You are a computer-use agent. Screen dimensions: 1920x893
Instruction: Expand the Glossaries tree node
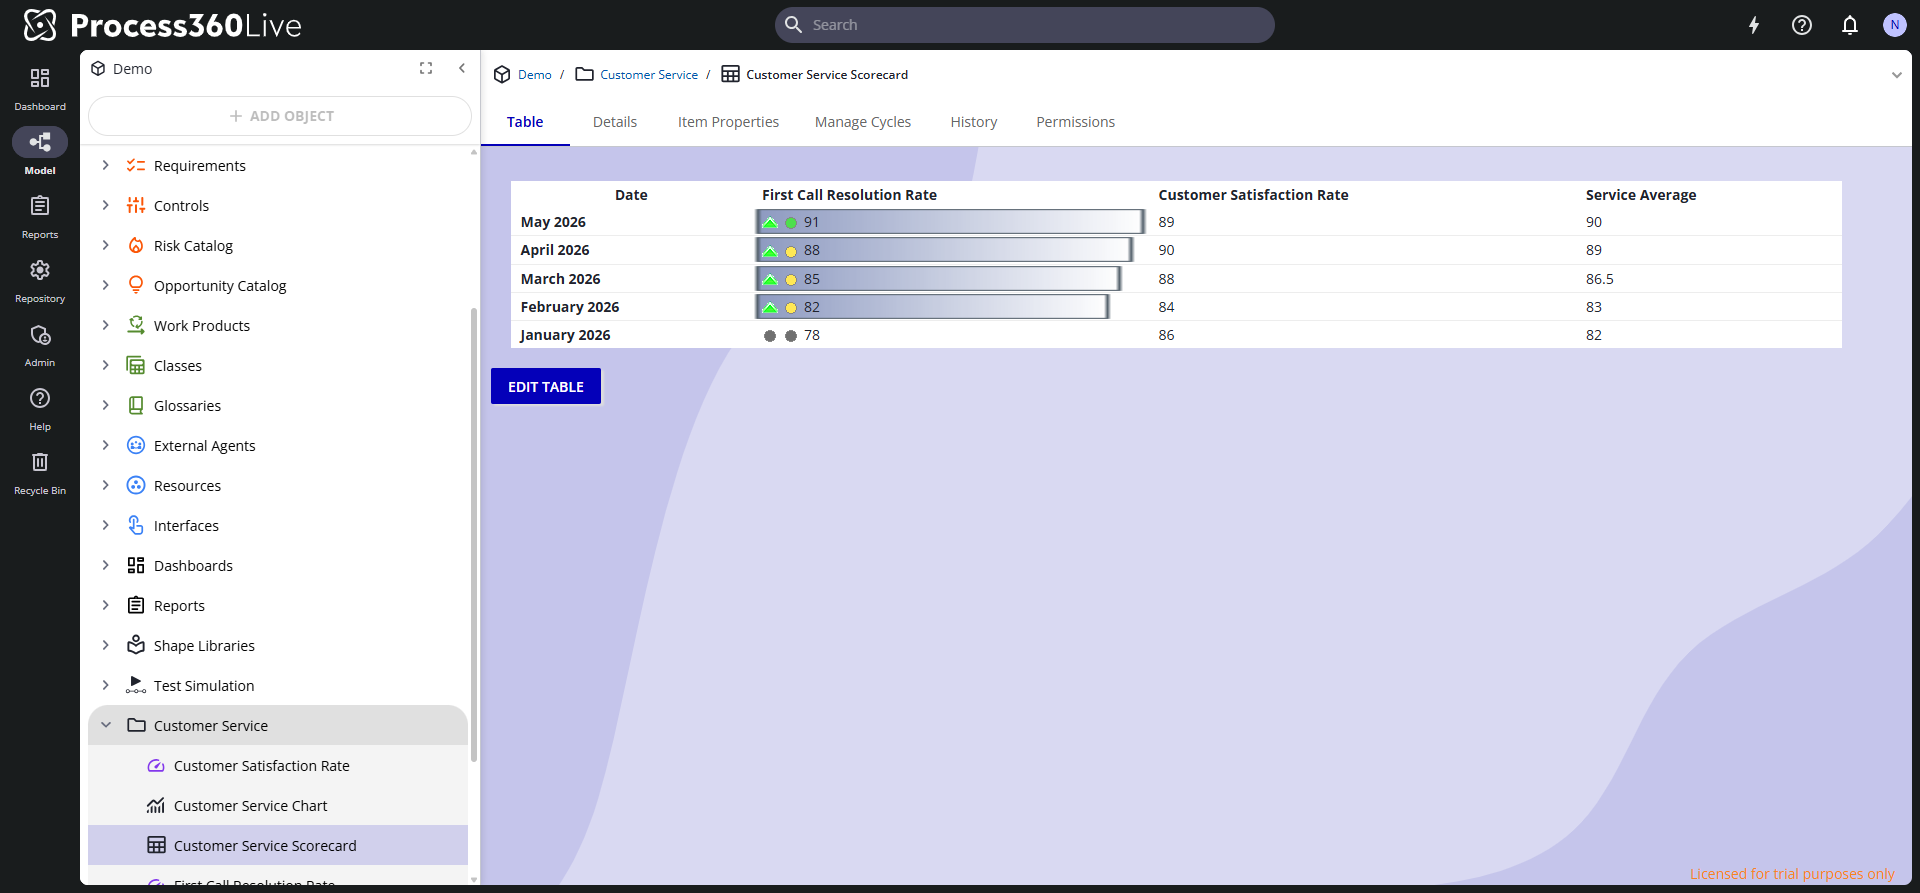tap(106, 405)
